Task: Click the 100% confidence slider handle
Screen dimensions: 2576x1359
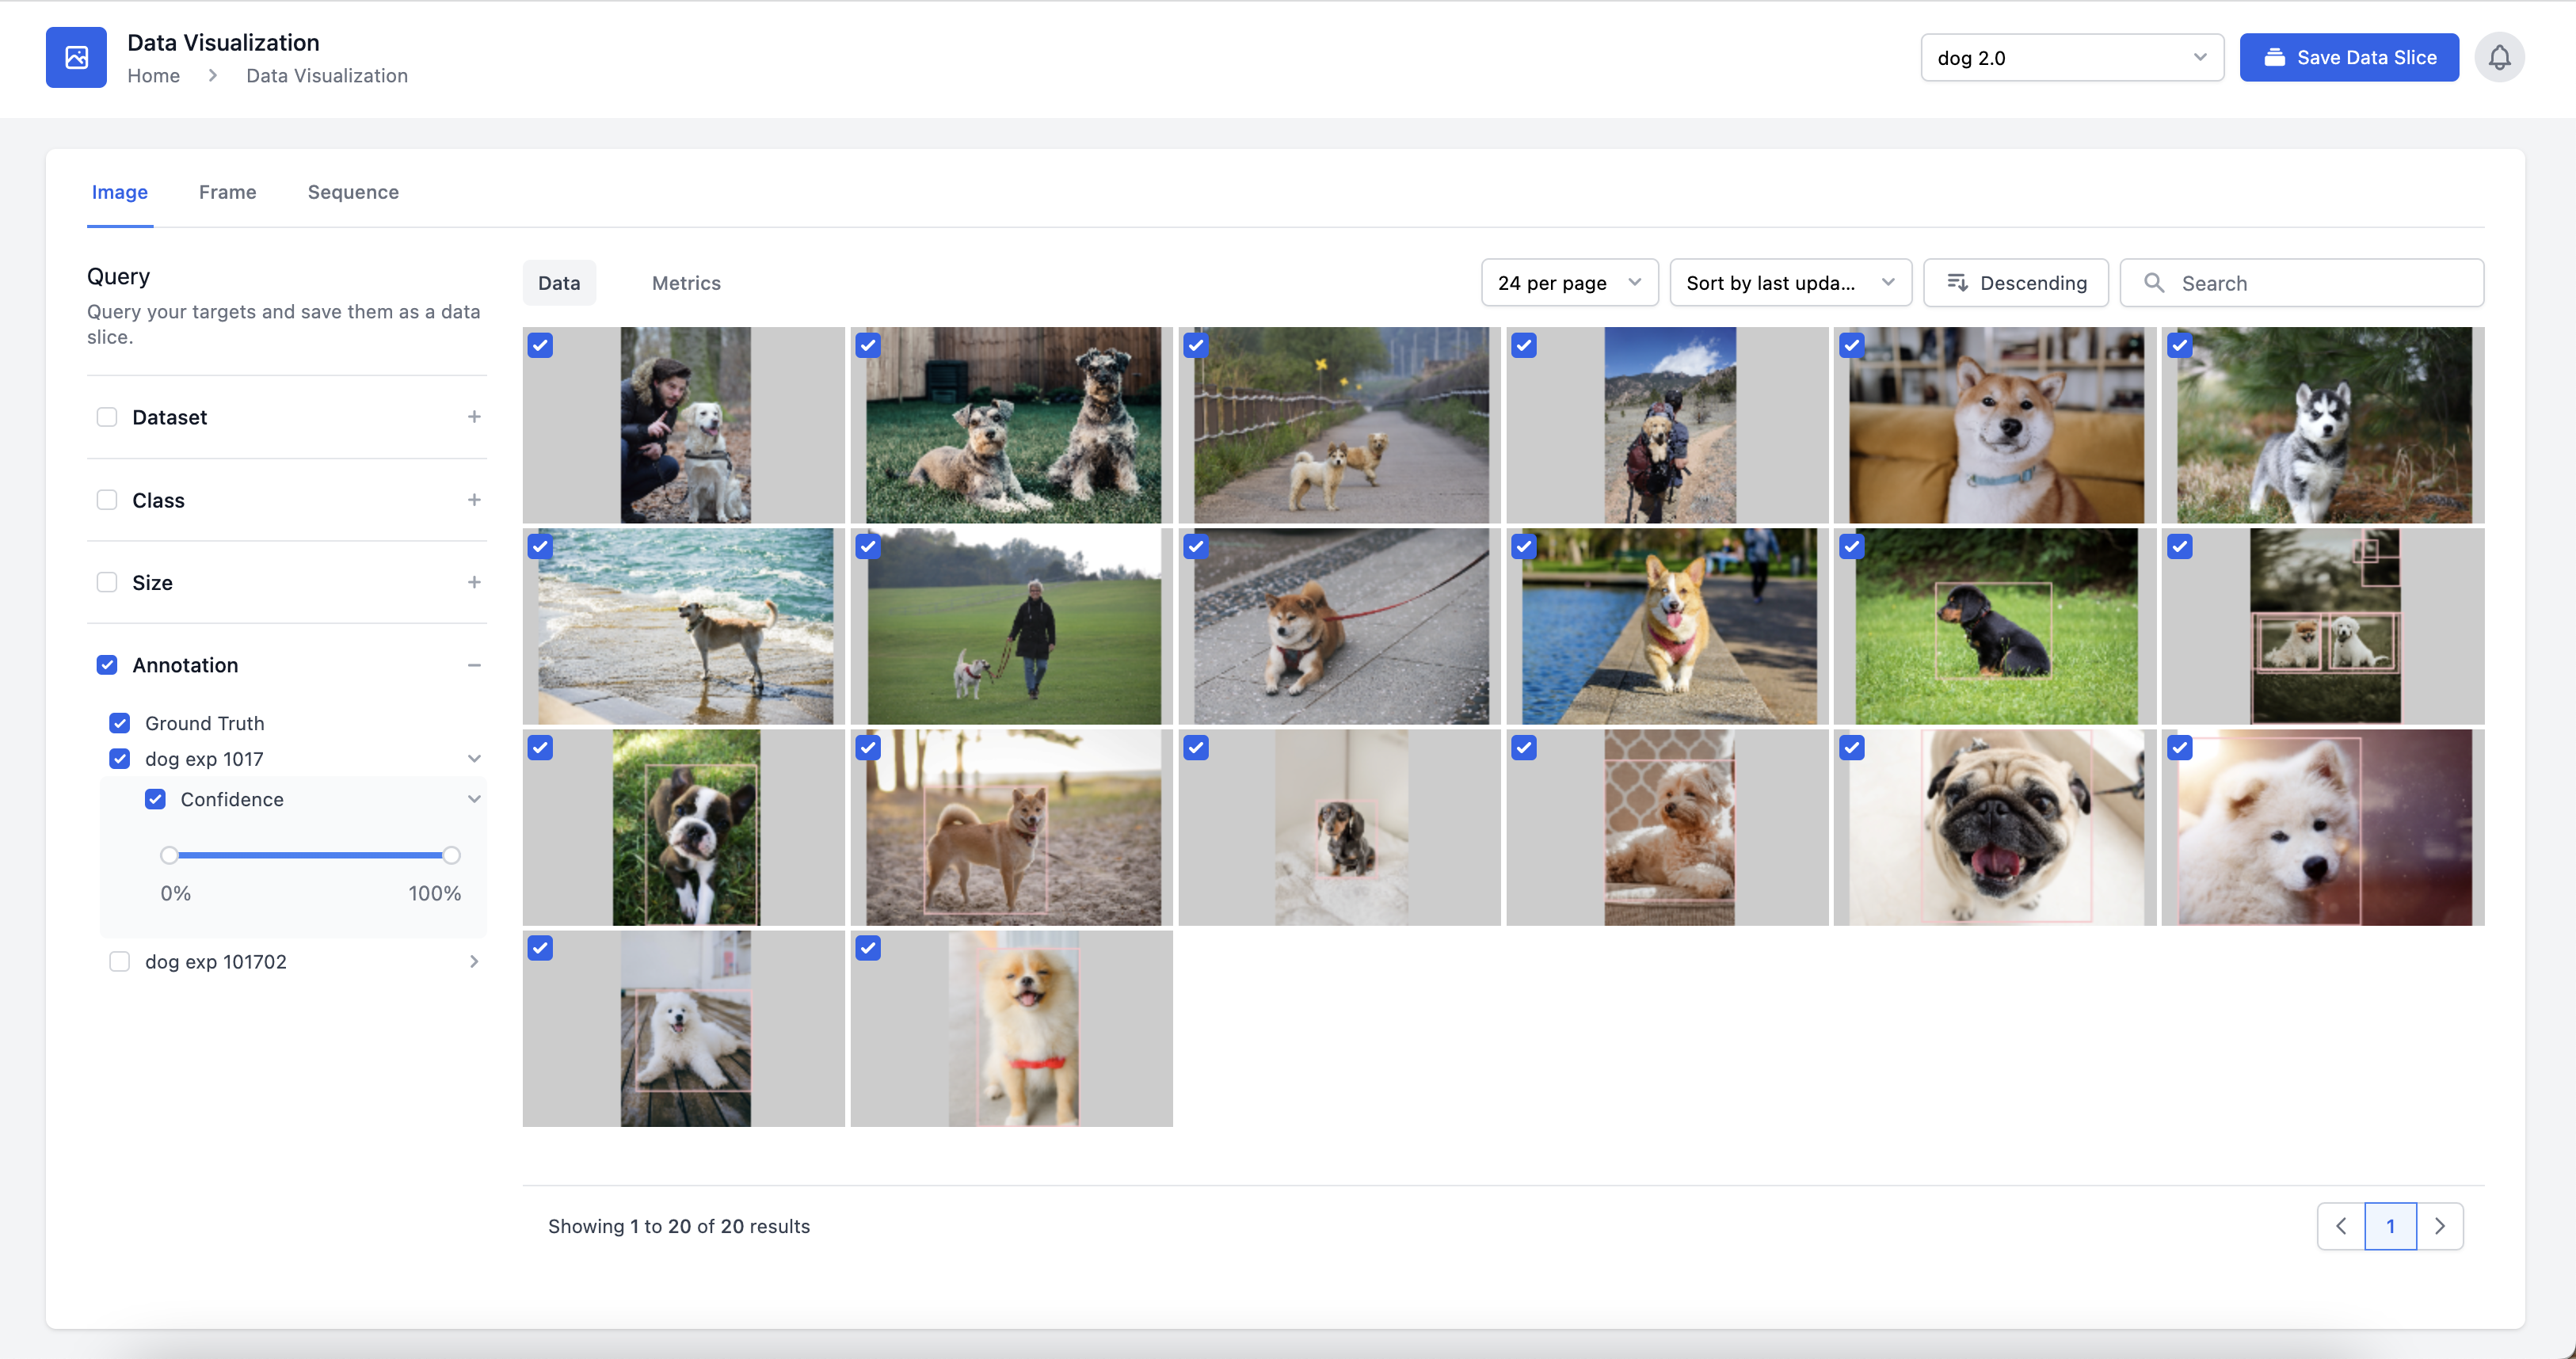Action: tap(451, 855)
